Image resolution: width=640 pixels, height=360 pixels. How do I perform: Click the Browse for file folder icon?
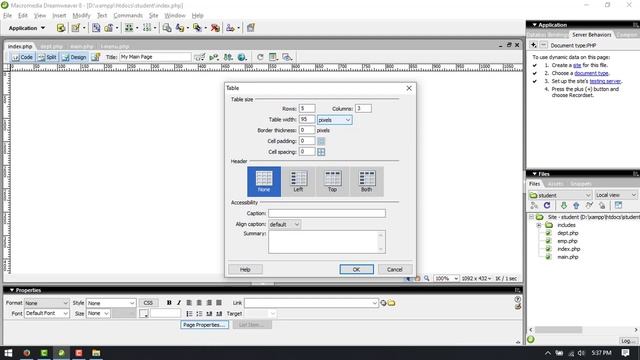pyautogui.click(x=391, y=303)
